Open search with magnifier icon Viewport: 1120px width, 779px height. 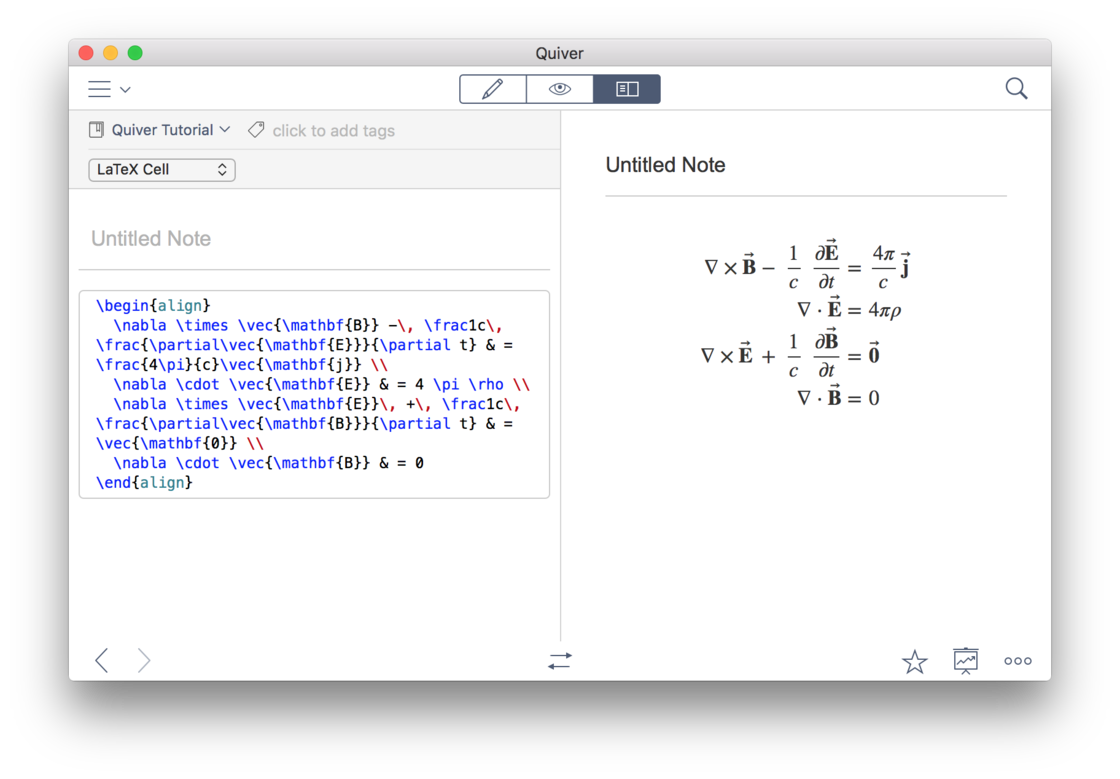pos(1016,89)
